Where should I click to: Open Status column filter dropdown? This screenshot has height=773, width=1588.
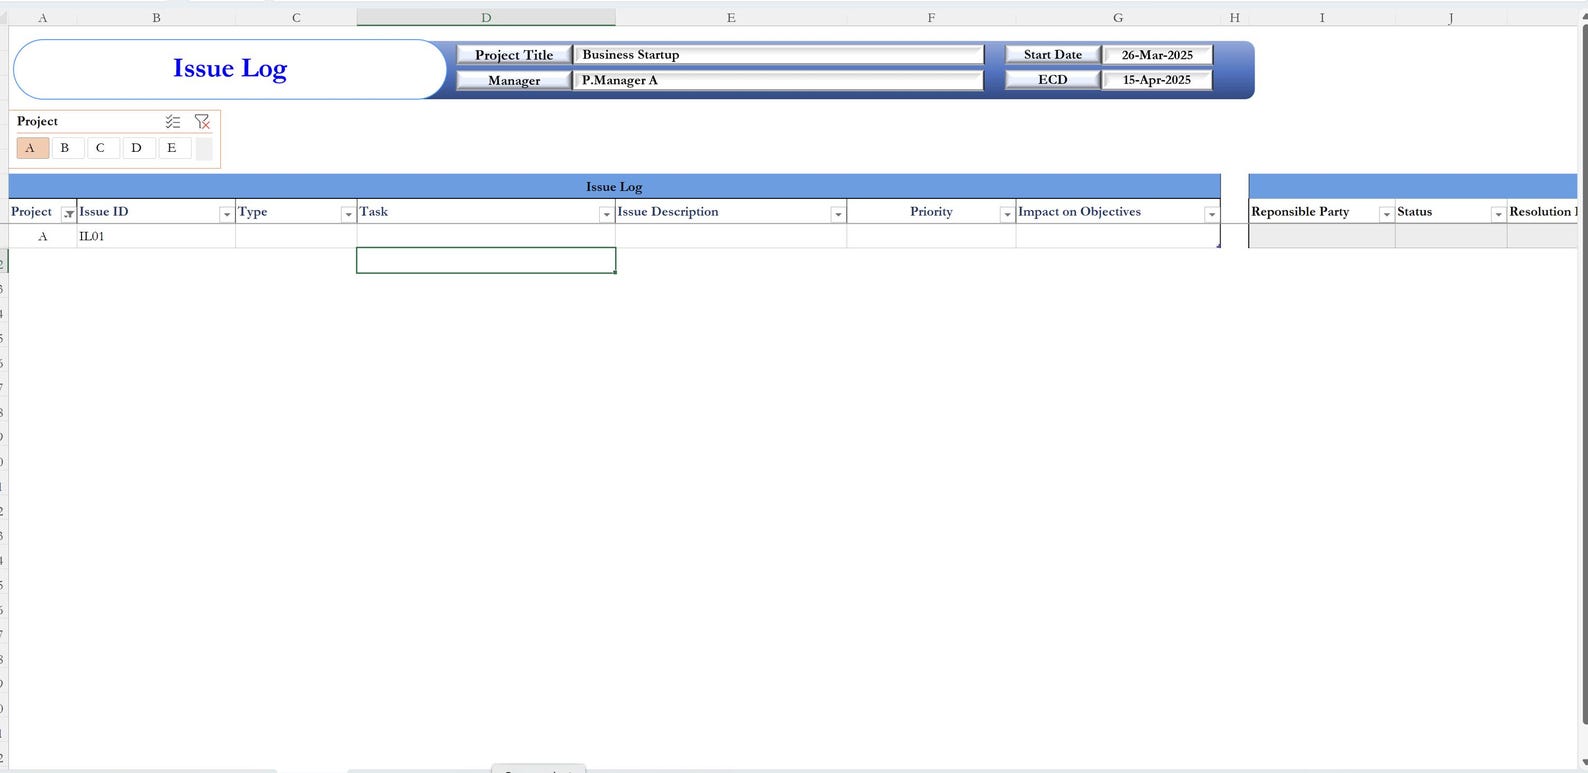click(1497, 214)
